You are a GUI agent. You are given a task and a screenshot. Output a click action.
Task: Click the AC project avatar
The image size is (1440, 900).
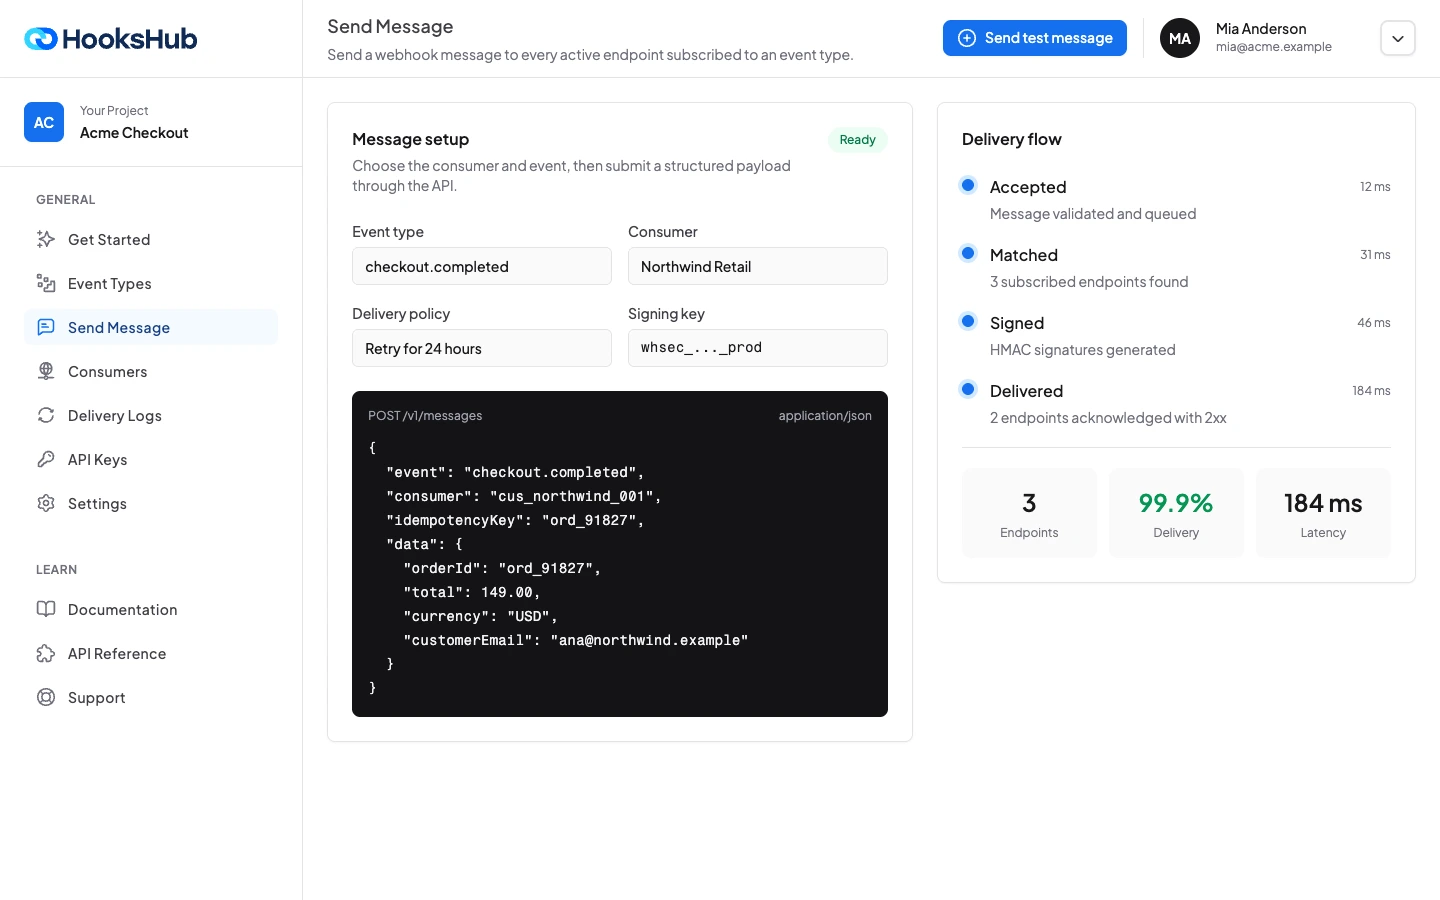point(44,122)
